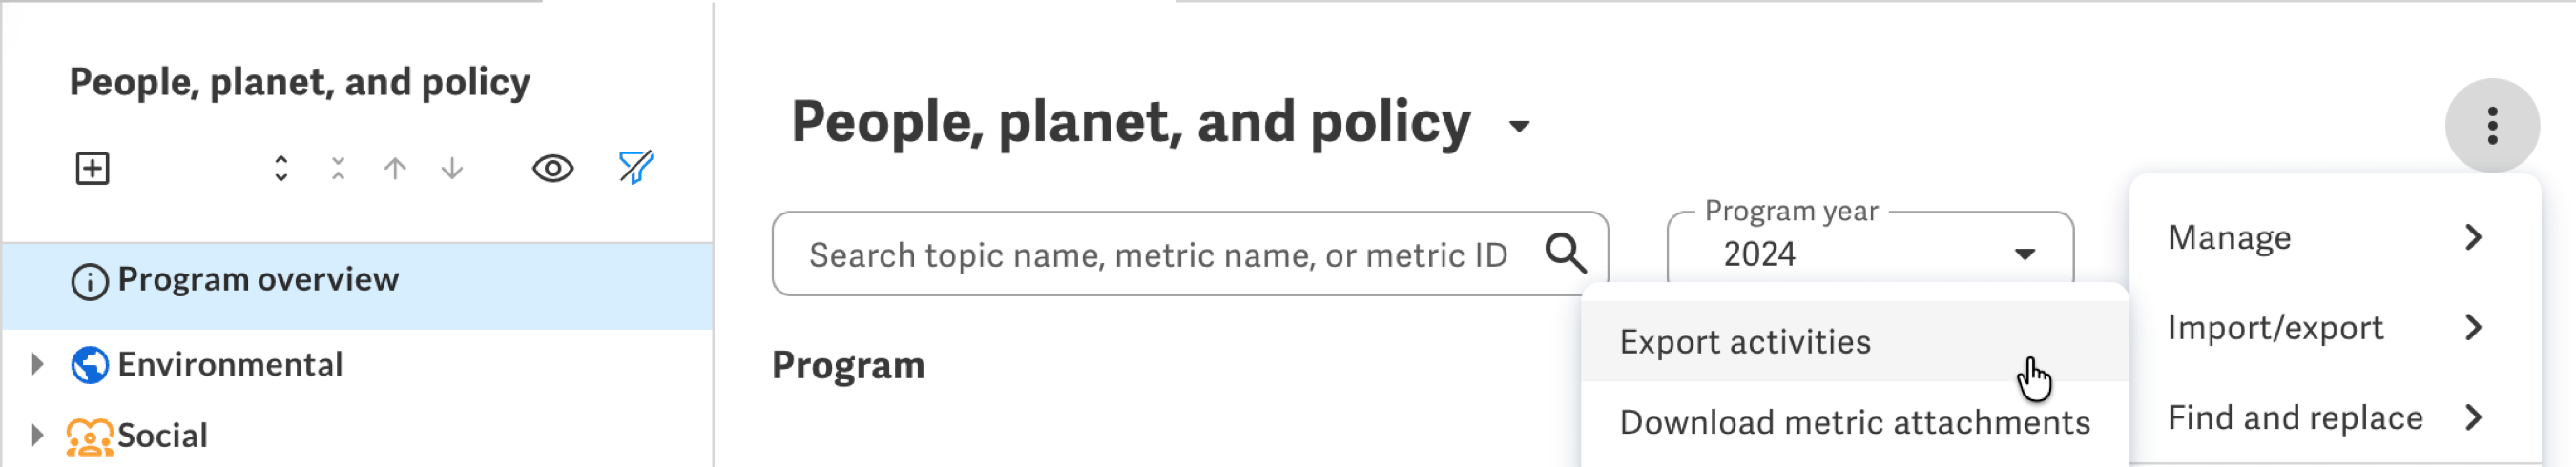Open the program title dropdown arrow
Image resolution: width=2576 pixels, height=467 pixels.
(1519, 126)
